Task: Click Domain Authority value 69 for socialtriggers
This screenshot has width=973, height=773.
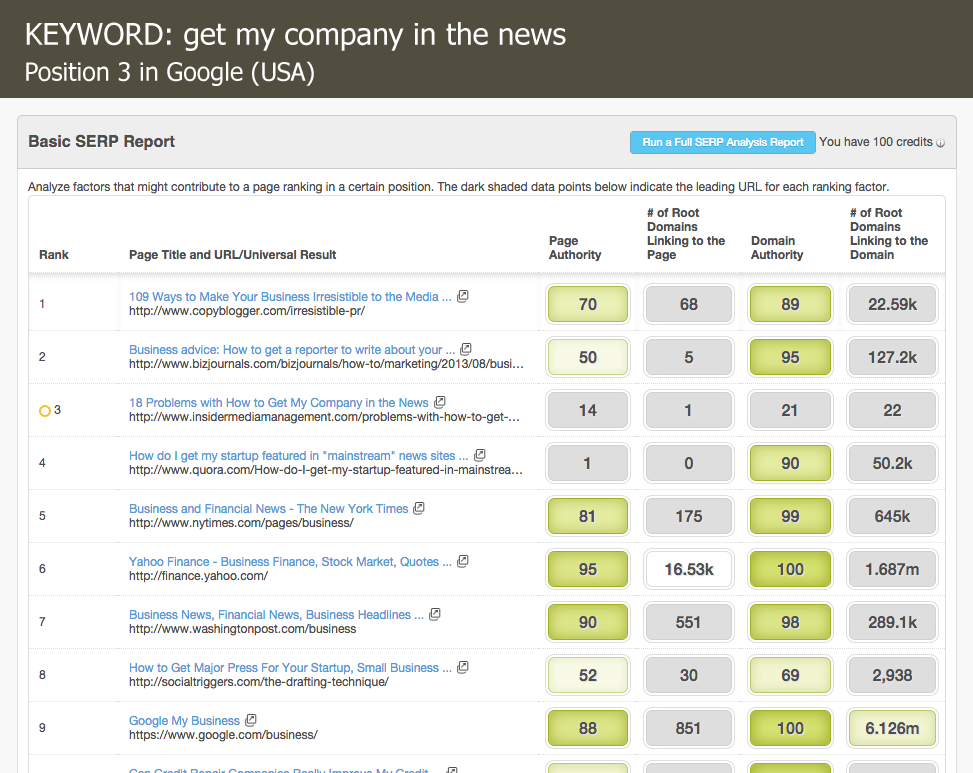Action: [790, 676]
